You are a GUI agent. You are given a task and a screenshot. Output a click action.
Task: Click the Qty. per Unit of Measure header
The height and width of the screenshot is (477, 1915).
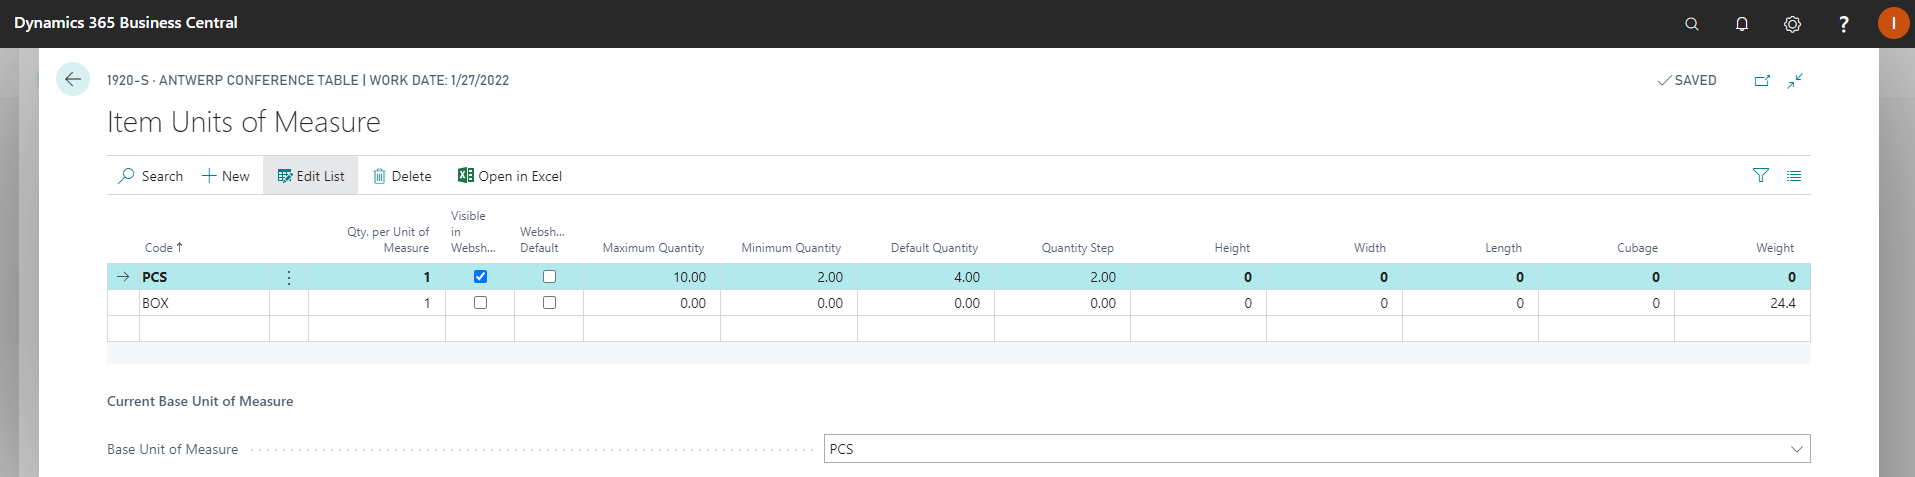pos(388,240)
